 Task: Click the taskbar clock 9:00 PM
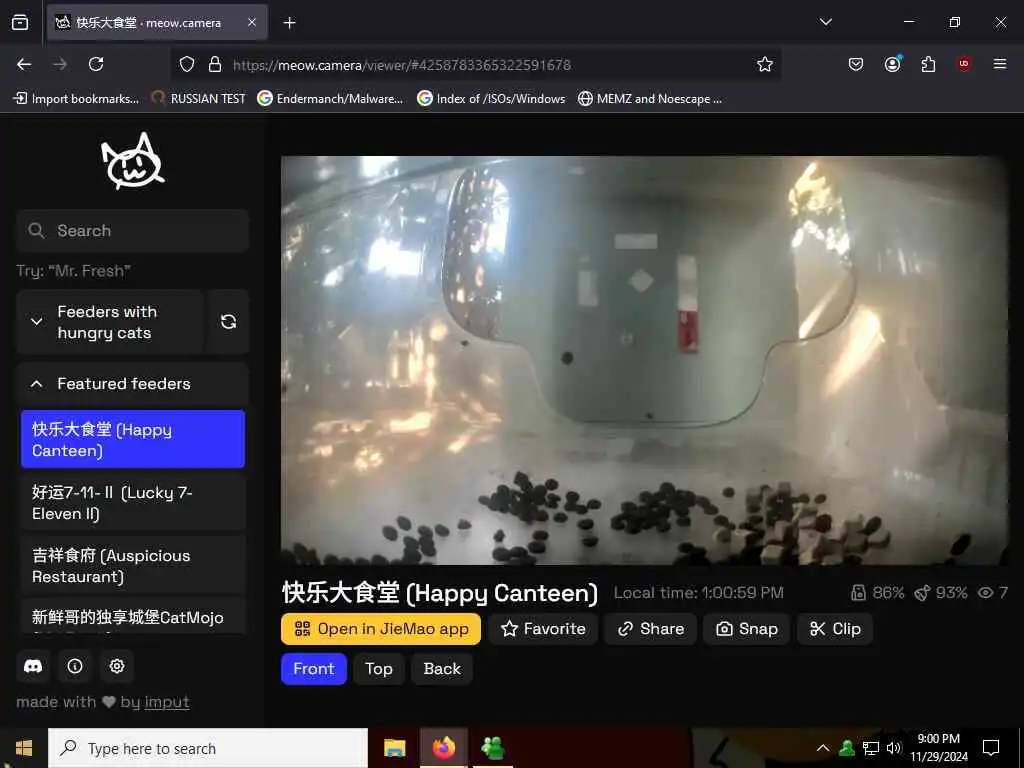[x=938, y=748]
